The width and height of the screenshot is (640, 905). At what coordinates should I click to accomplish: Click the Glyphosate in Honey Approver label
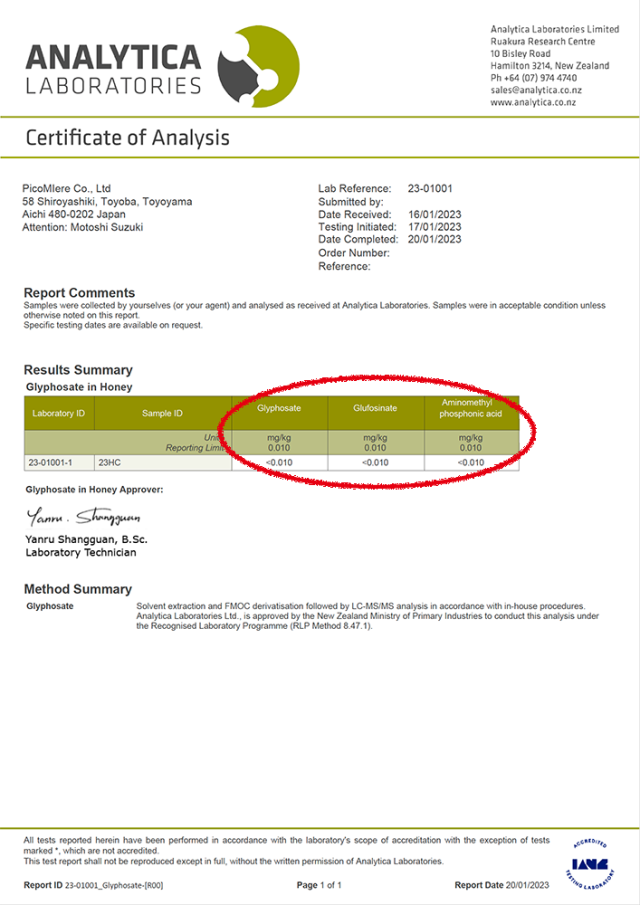click(x=95, y=489)
